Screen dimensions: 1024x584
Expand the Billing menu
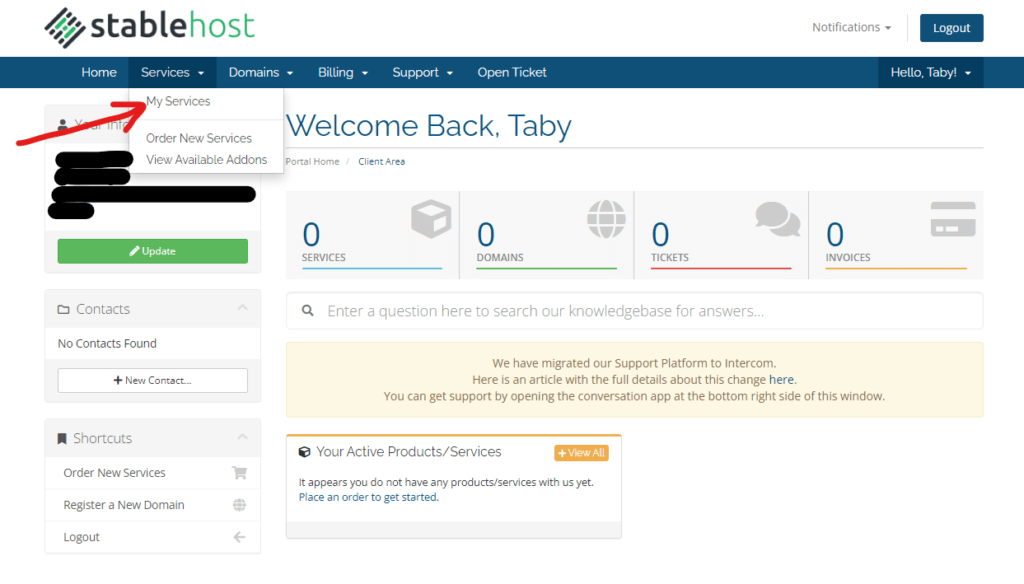(x=343, y=72)
